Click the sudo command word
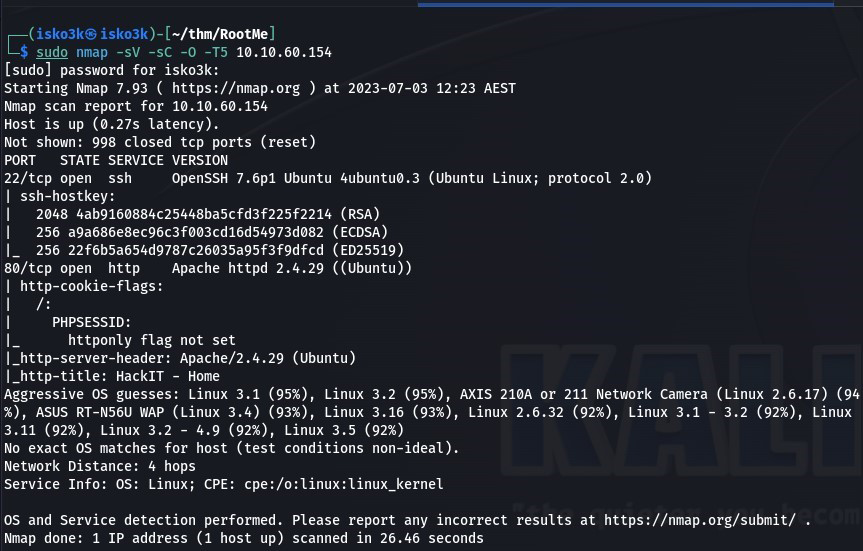Viewport: 863px width, 551px height. 51,52
